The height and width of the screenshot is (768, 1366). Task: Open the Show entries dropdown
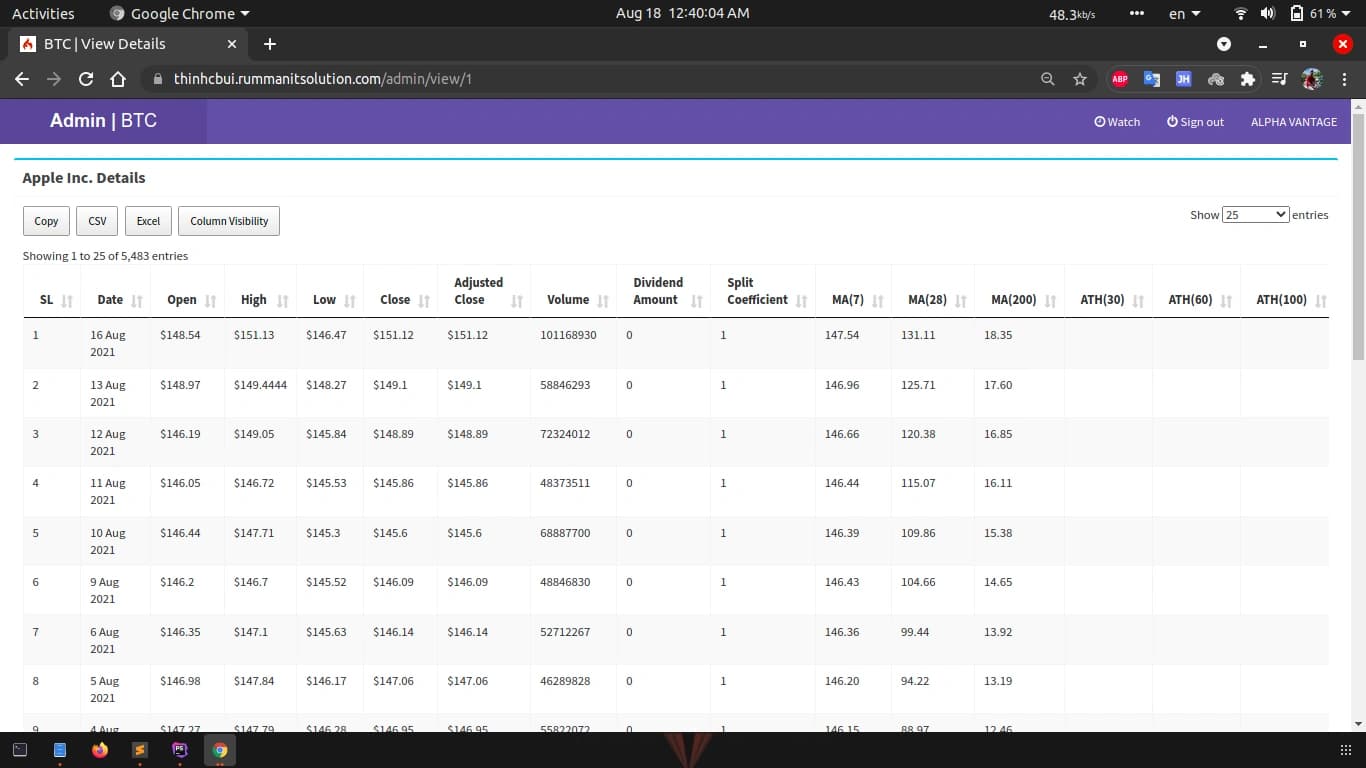tap(1256, 215)
